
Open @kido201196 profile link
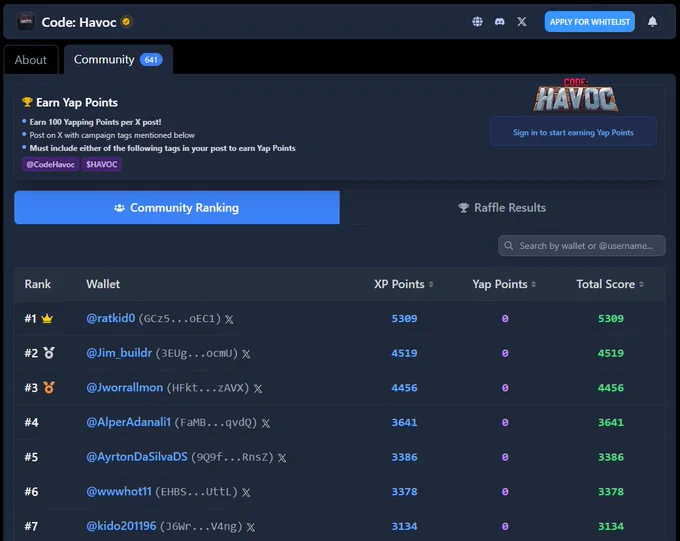[121, 526]
